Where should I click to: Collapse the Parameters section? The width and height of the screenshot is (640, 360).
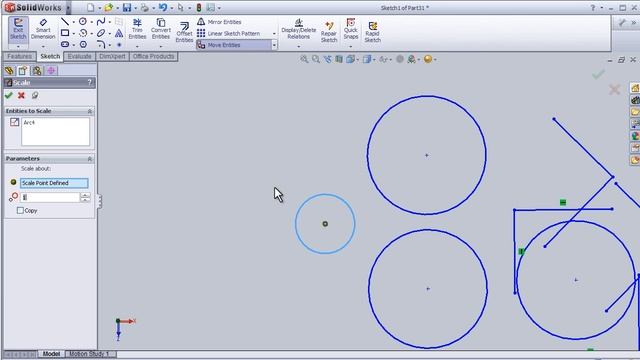pos(89,158)
